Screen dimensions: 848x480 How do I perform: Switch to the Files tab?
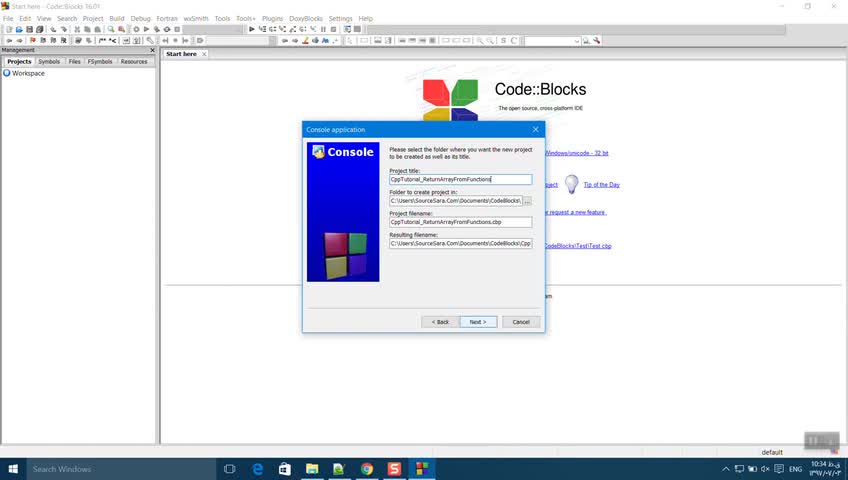pyautogui.click(x=75, y=62)
